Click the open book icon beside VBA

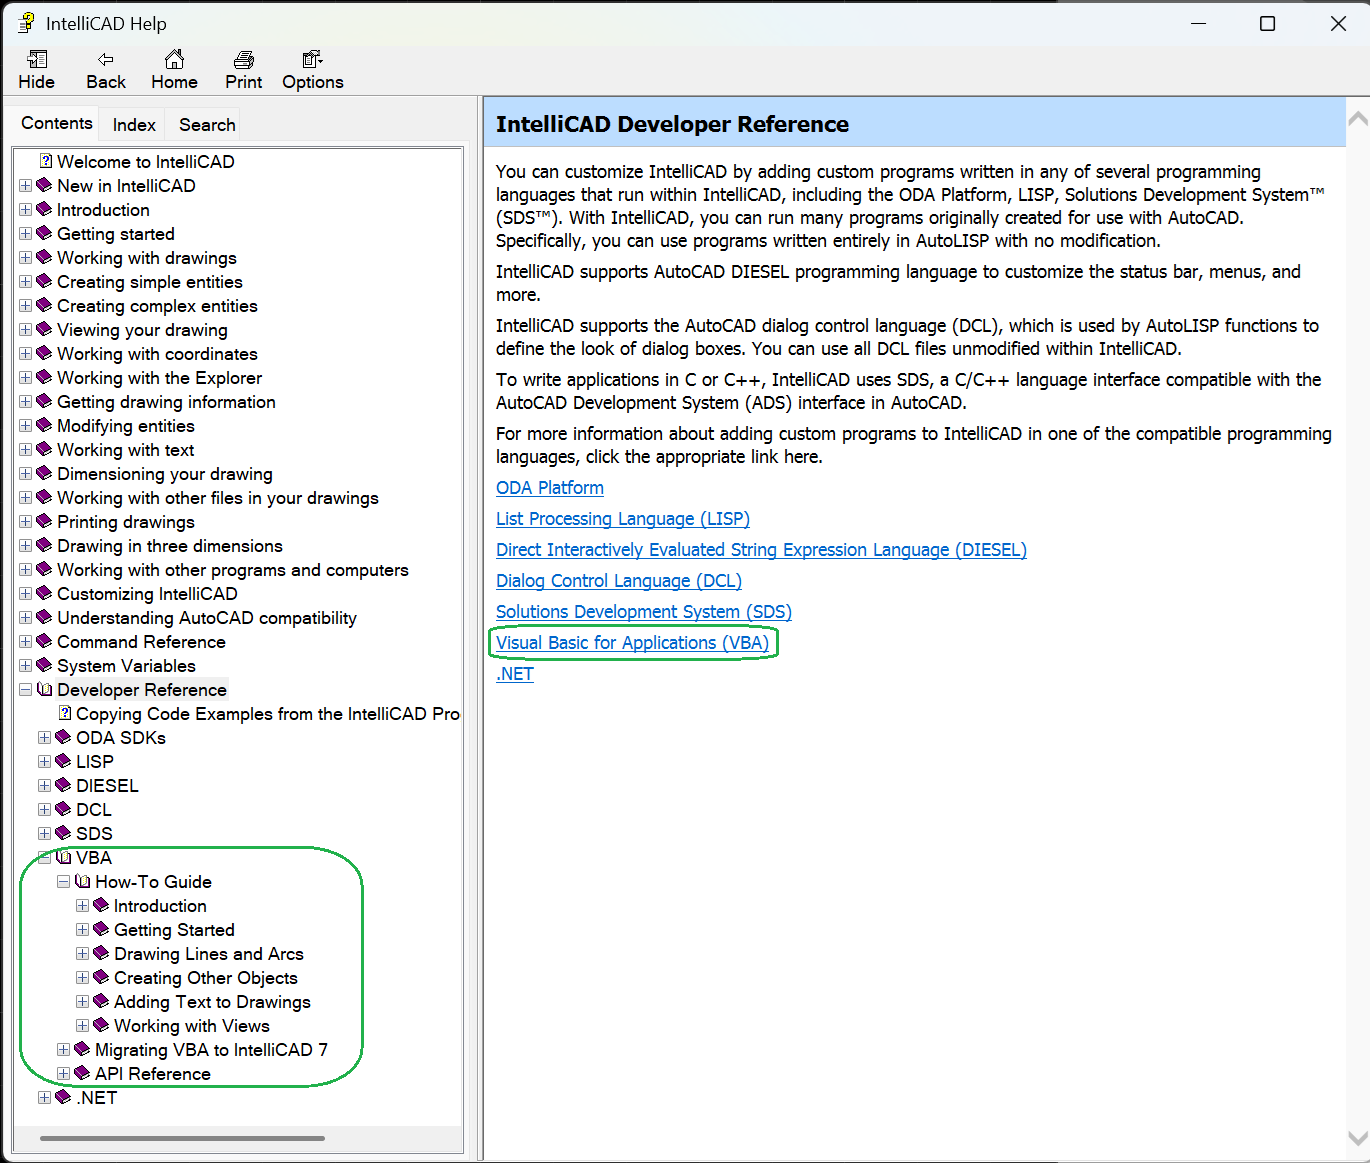(x=64, y=857)
